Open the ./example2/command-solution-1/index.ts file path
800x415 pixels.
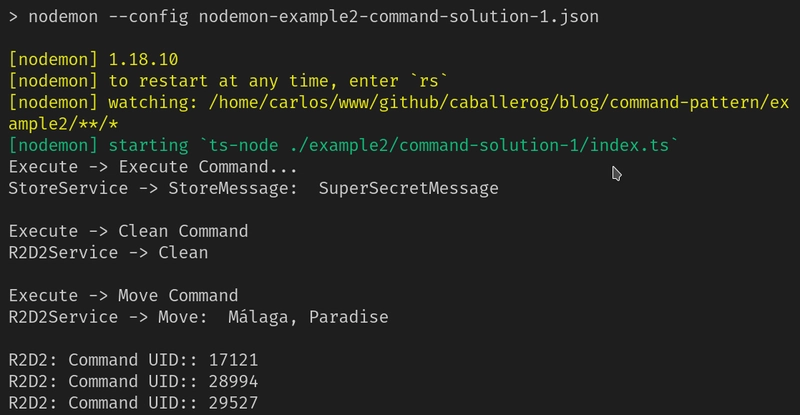(479, 145)
